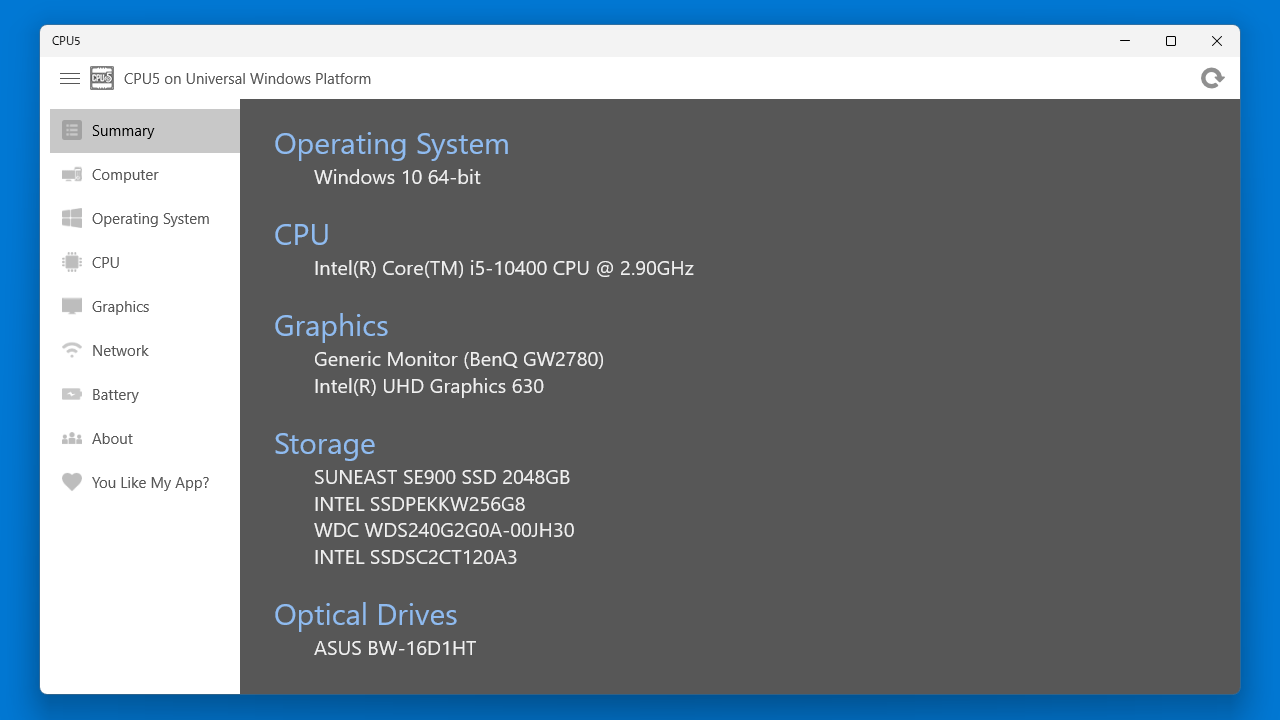Go to the Computer section
The width and height of the screenshot is (1280, 720).
[x=145, y=175]
